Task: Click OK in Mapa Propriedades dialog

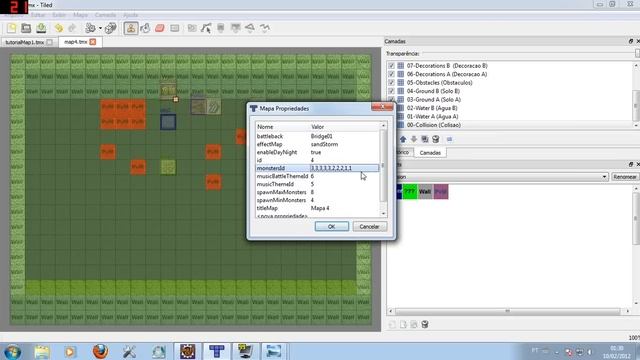Action: coord(331,227)
